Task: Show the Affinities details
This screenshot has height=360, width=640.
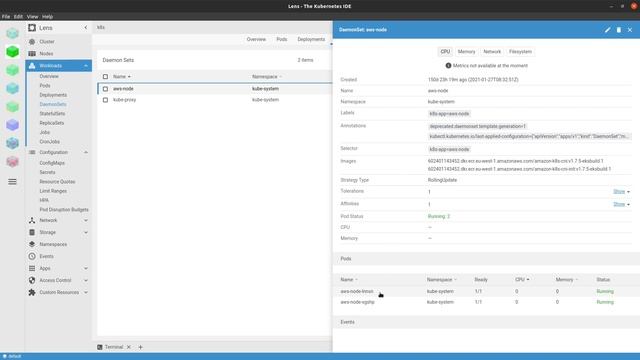Action: coord(621,204)
